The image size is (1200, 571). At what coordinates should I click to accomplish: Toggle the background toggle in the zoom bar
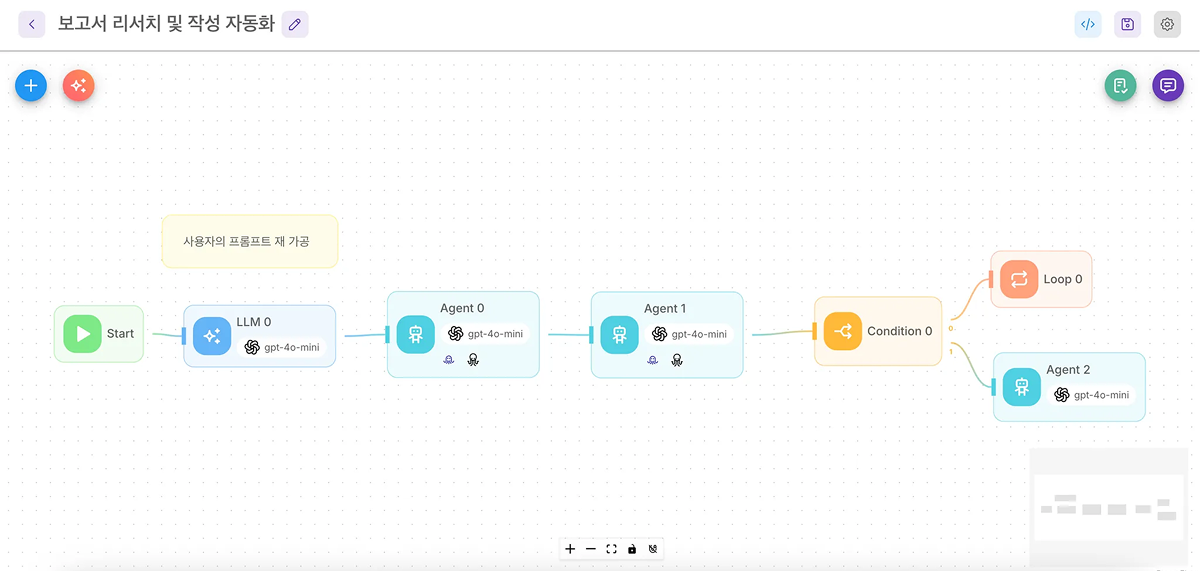click(653, 549)
